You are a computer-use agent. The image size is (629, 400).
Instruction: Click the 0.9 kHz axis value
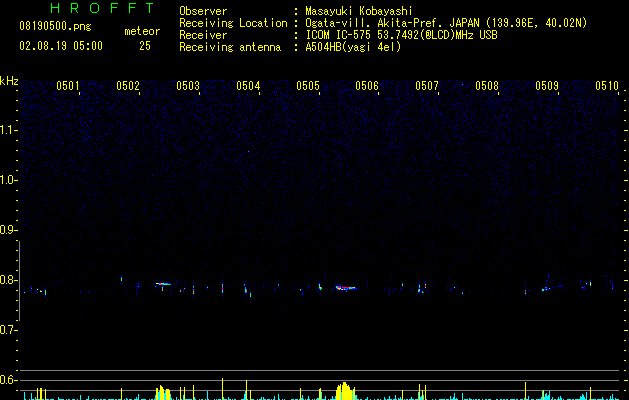pyautogui.click(x=8, y=230)
